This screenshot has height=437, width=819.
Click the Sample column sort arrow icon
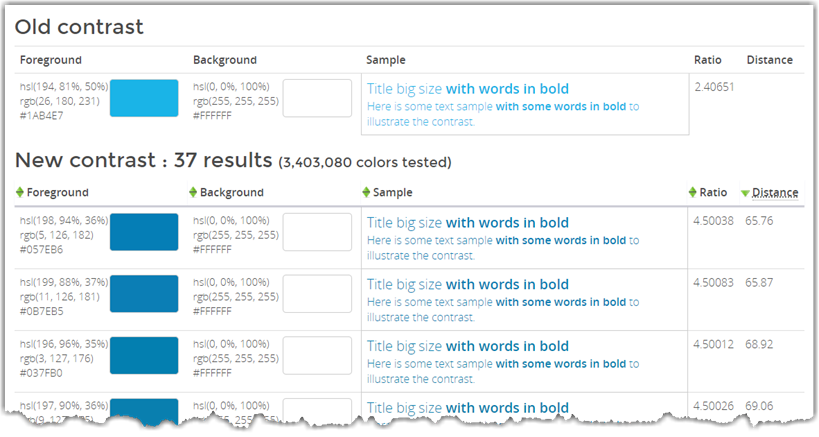point(366,192)
